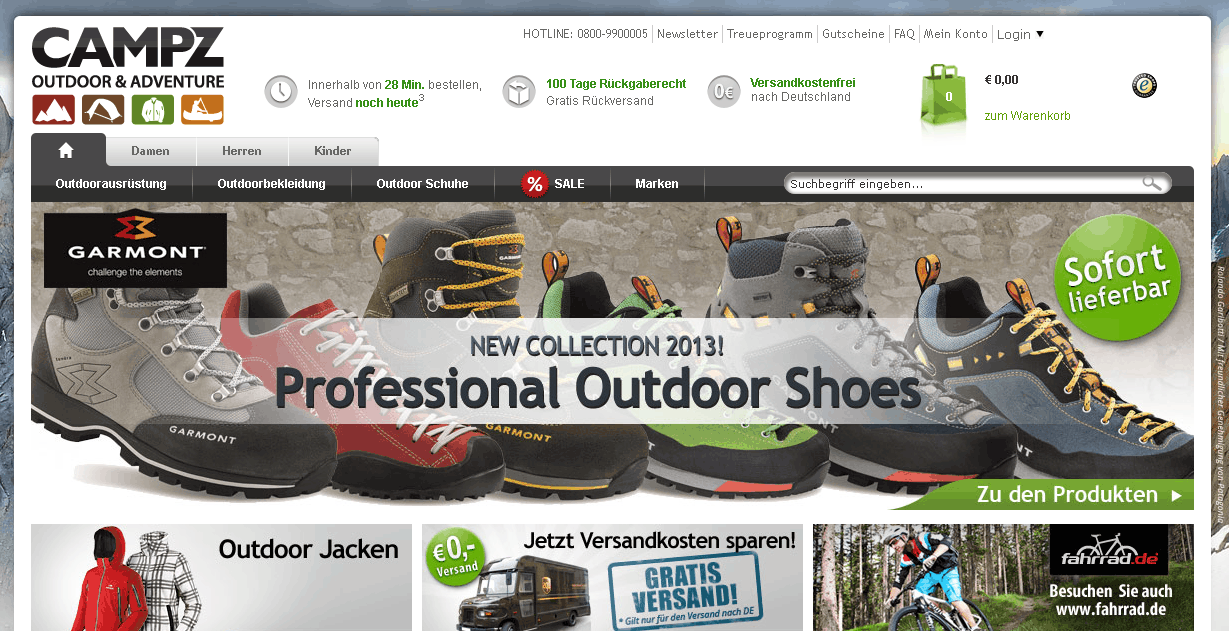Viewport: 1229px width, 631px height.
Task: Click the red mountain category icon
Action: tap(53, 110)
